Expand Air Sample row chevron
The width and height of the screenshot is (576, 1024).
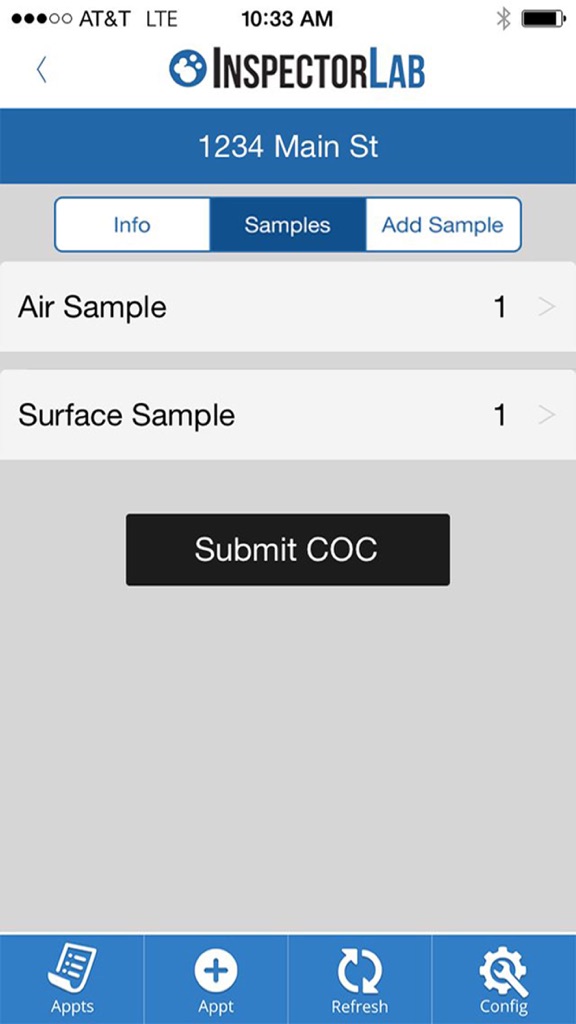(547, 306)
